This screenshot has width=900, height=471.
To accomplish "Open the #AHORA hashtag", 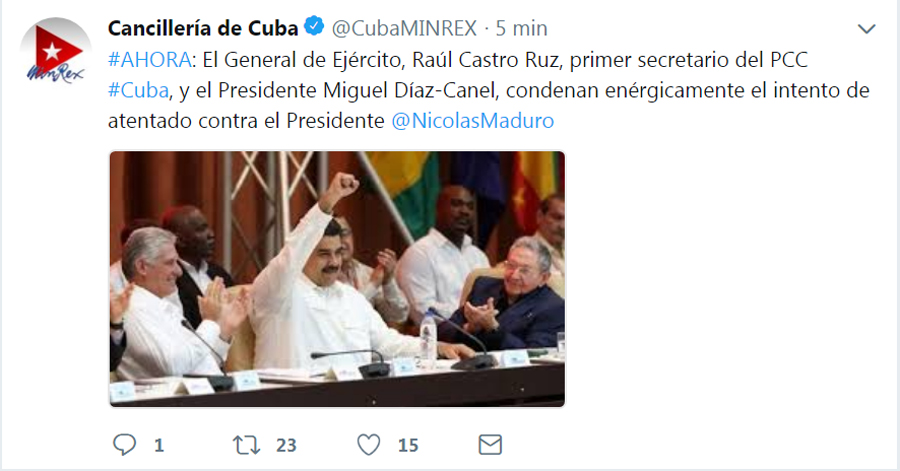I will [149, 60].
